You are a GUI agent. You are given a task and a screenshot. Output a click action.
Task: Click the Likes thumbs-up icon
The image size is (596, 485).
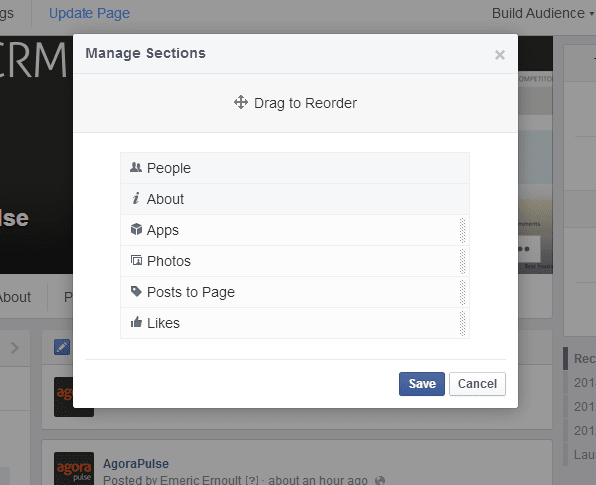click(136, 322)
